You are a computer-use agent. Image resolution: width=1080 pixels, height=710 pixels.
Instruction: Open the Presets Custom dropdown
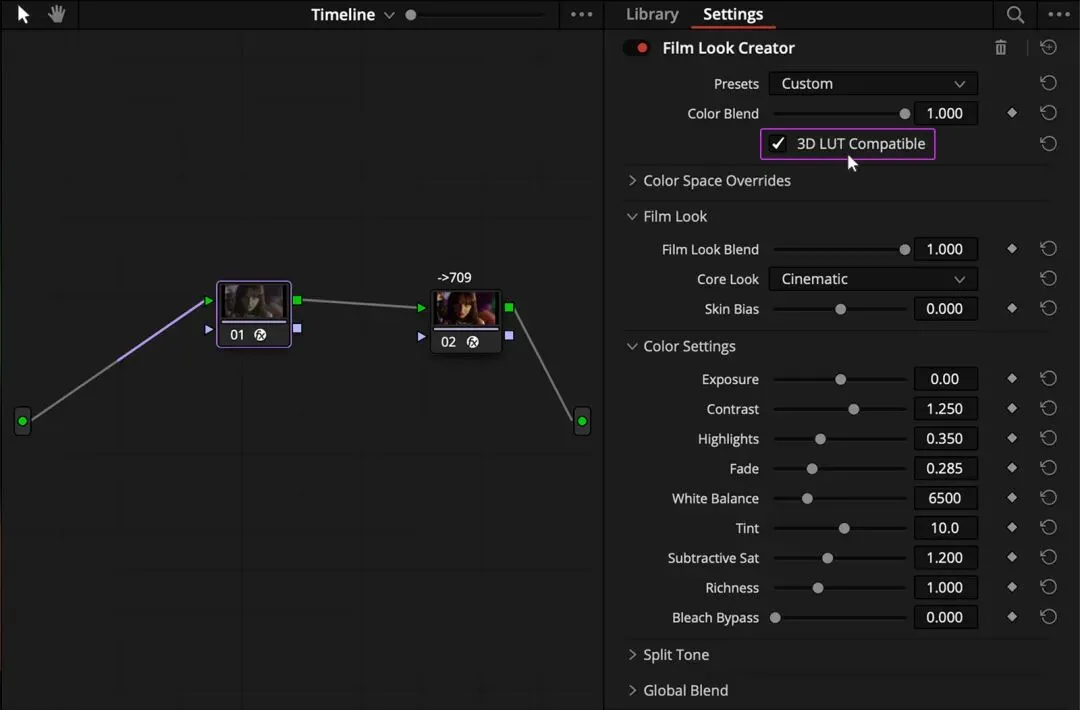coord(873,83)
